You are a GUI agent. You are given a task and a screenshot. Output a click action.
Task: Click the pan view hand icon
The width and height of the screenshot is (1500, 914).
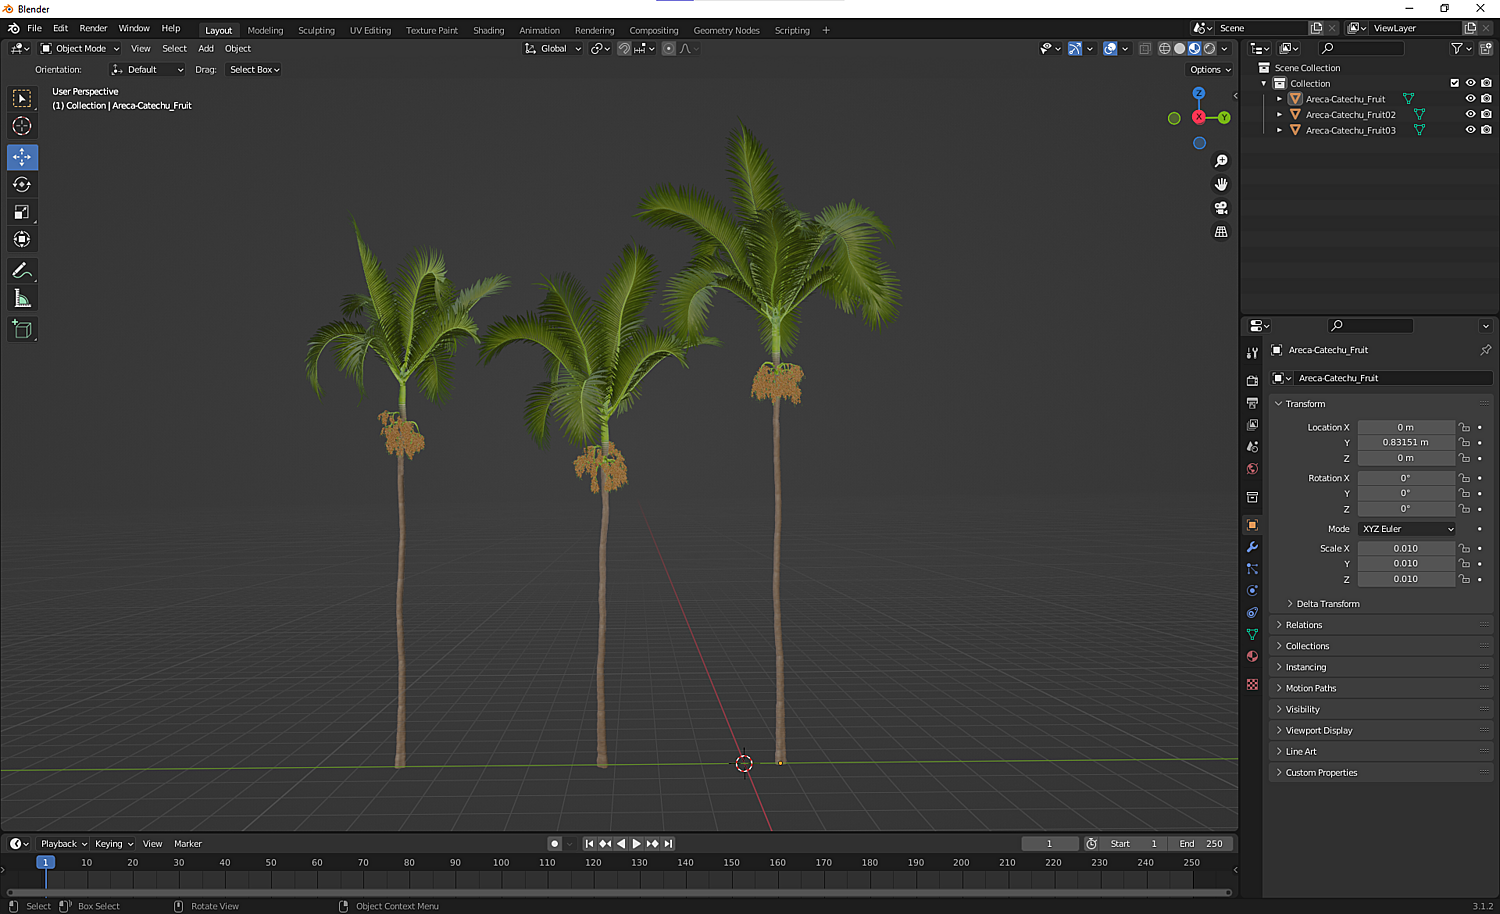click(x=1221, y=184)
